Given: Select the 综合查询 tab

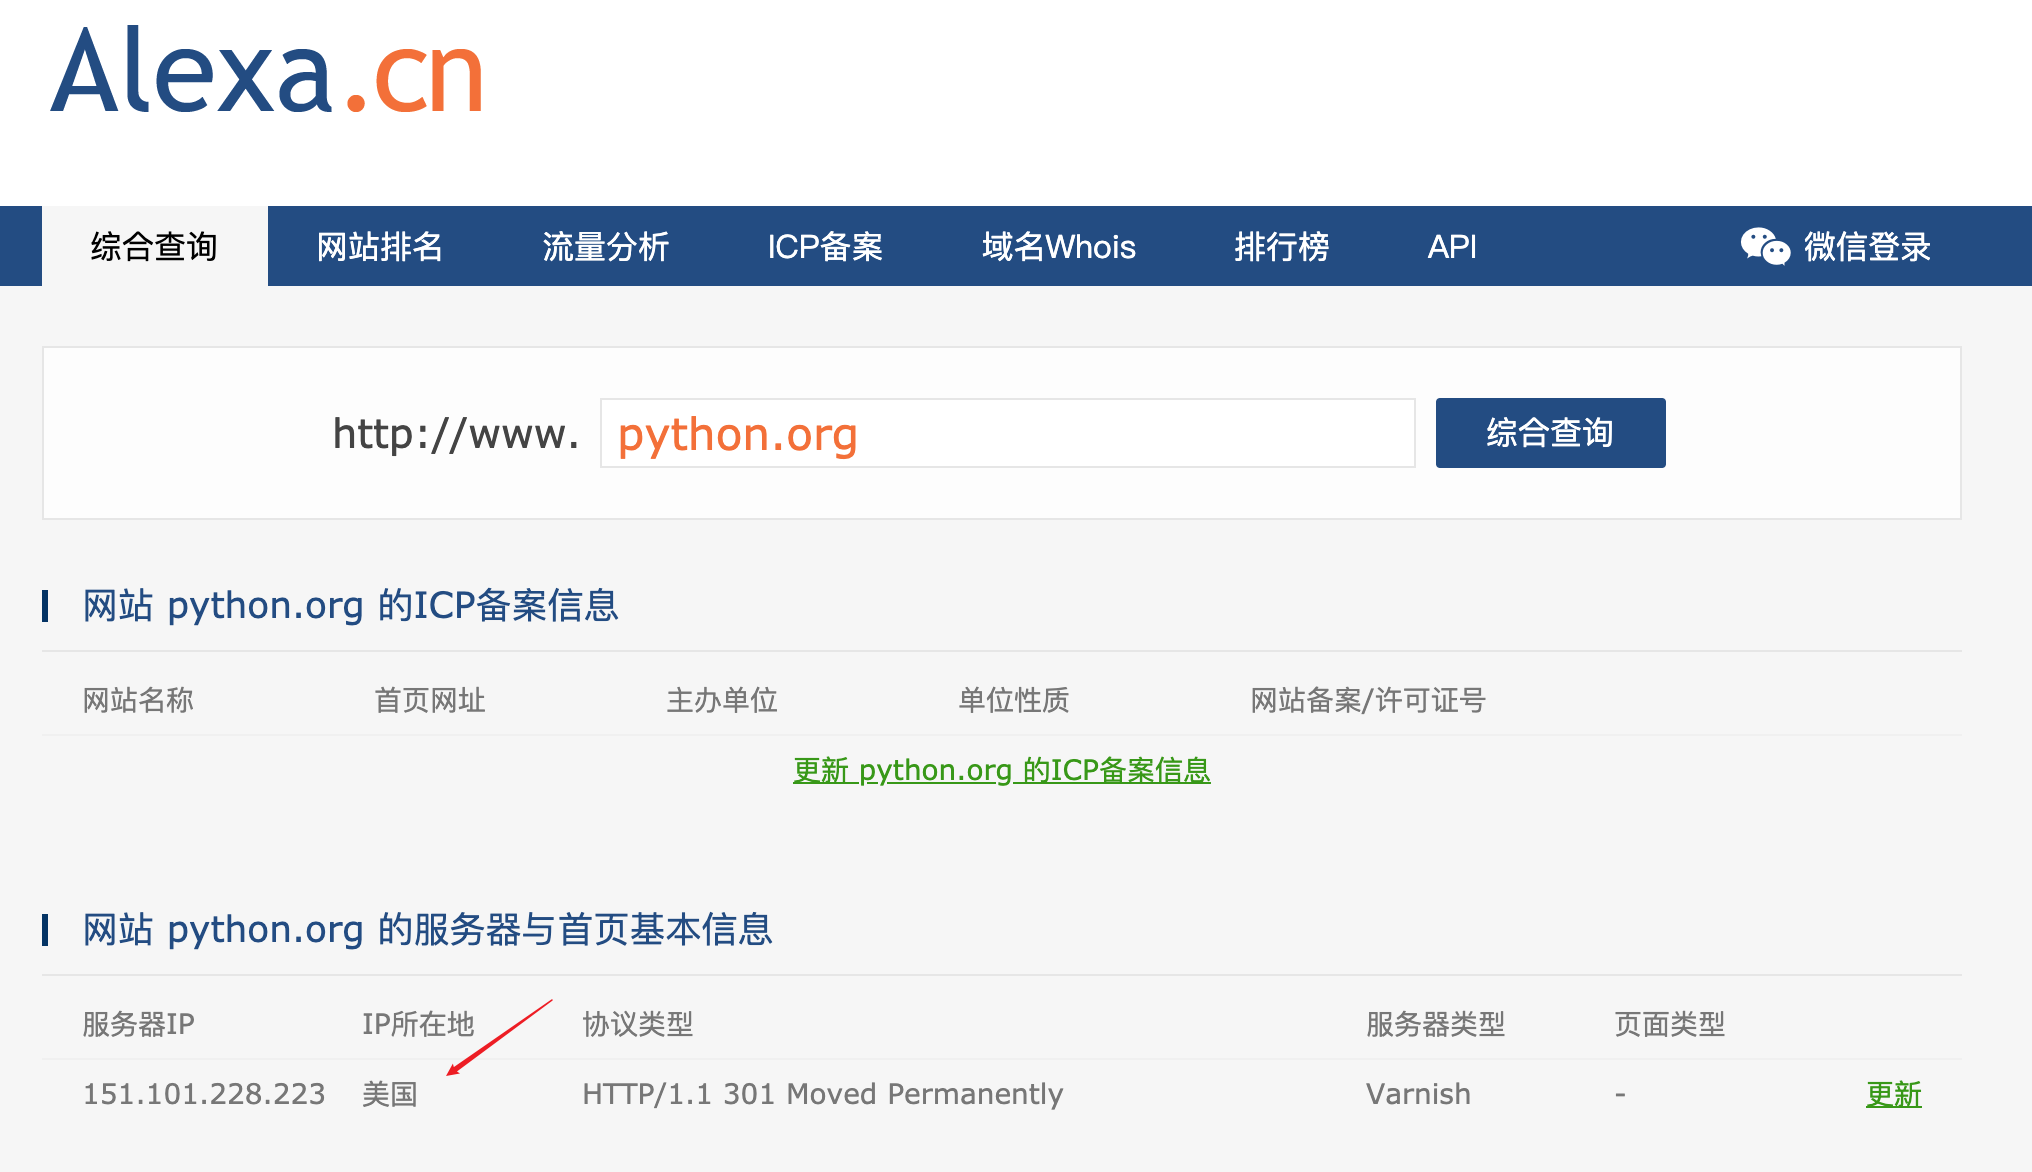Looking at the screenshot, I should pyautogui.click(x=153, y=248).
